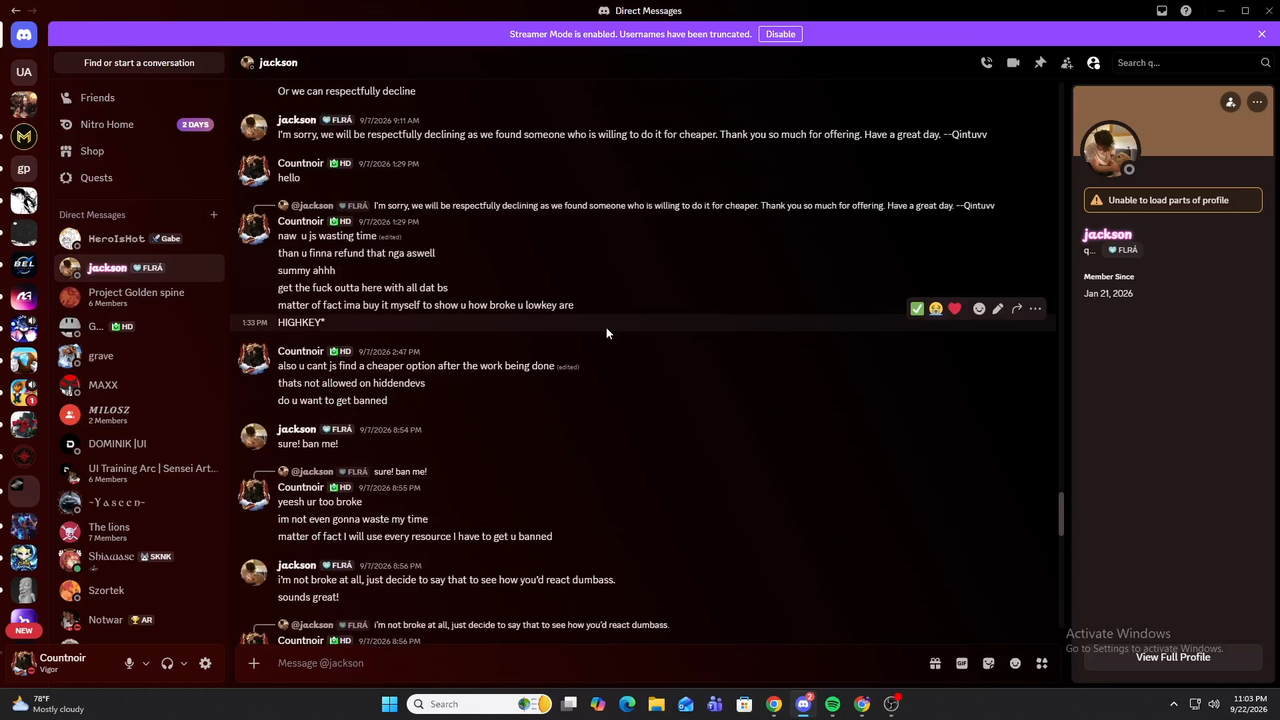Find or start a conversation
Image resolution: width=1280 pixels, height=720 pixels.
pyautogui.click(x=139, y=63)
